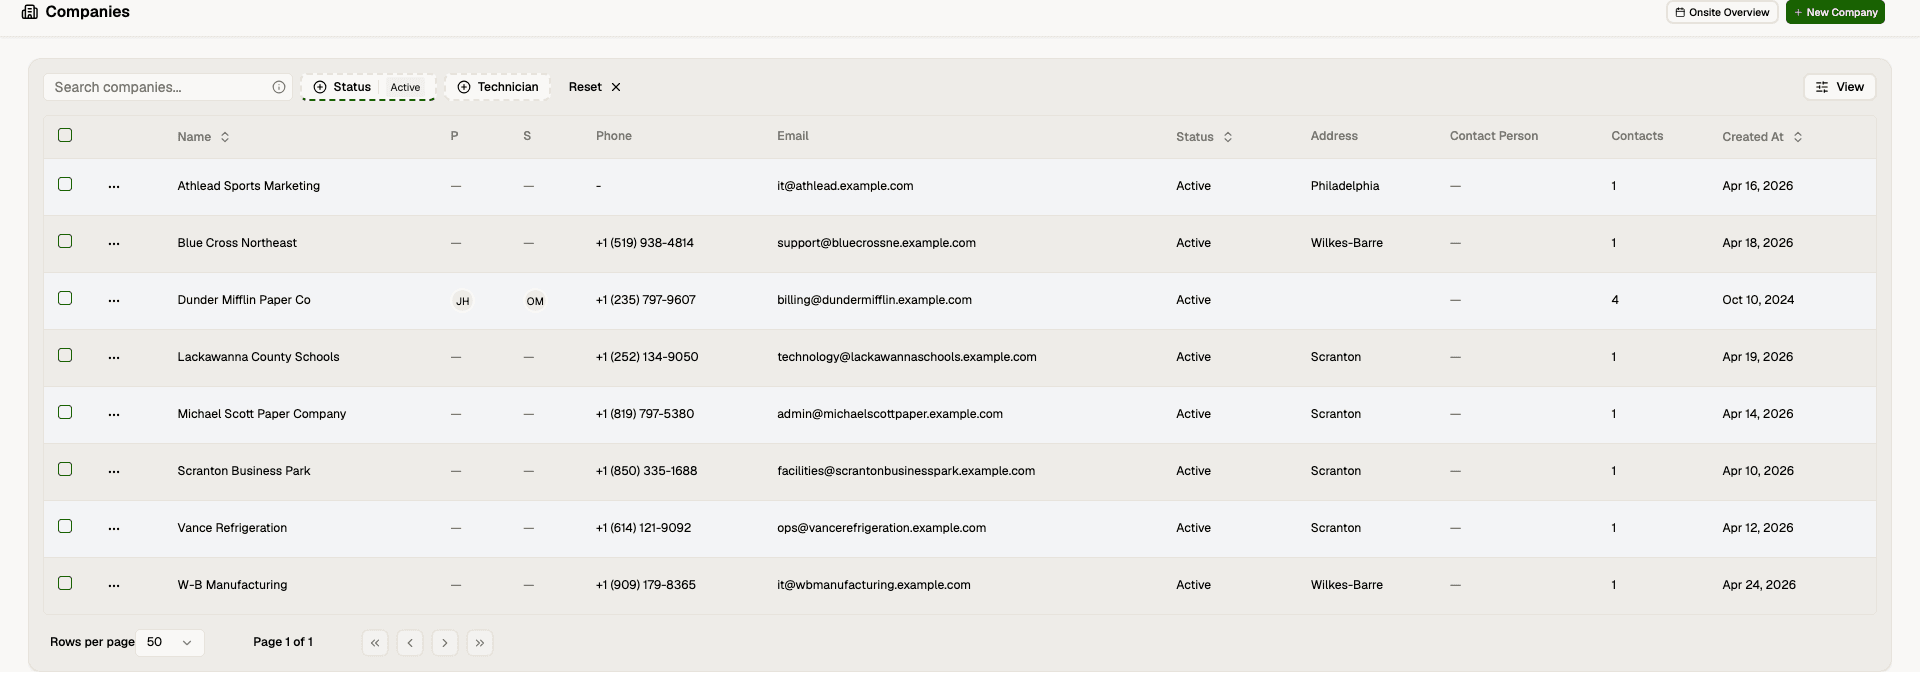Click email ops@vancerefrigeration.example.com
Screen dimensions: 1920x692
[x=881, y=528]
